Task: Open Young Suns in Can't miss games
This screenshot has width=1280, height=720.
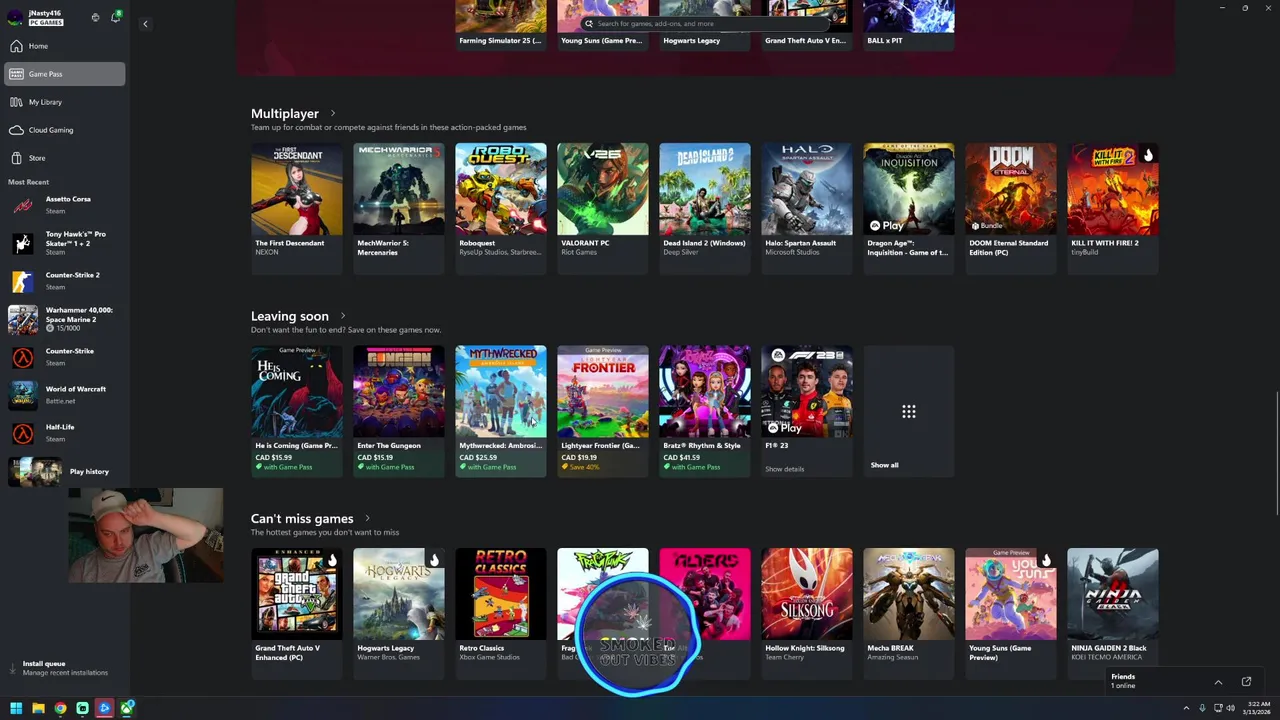Action: [1010, 613]
